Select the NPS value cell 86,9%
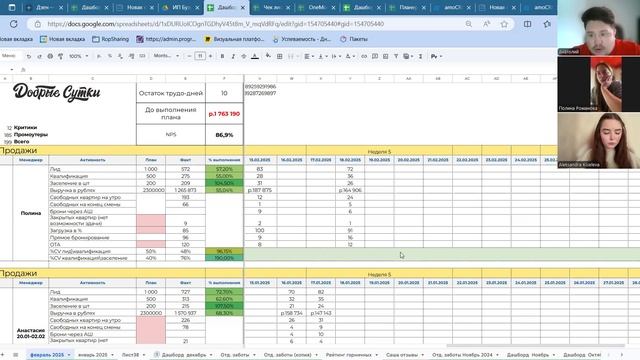 click(224, 135)
